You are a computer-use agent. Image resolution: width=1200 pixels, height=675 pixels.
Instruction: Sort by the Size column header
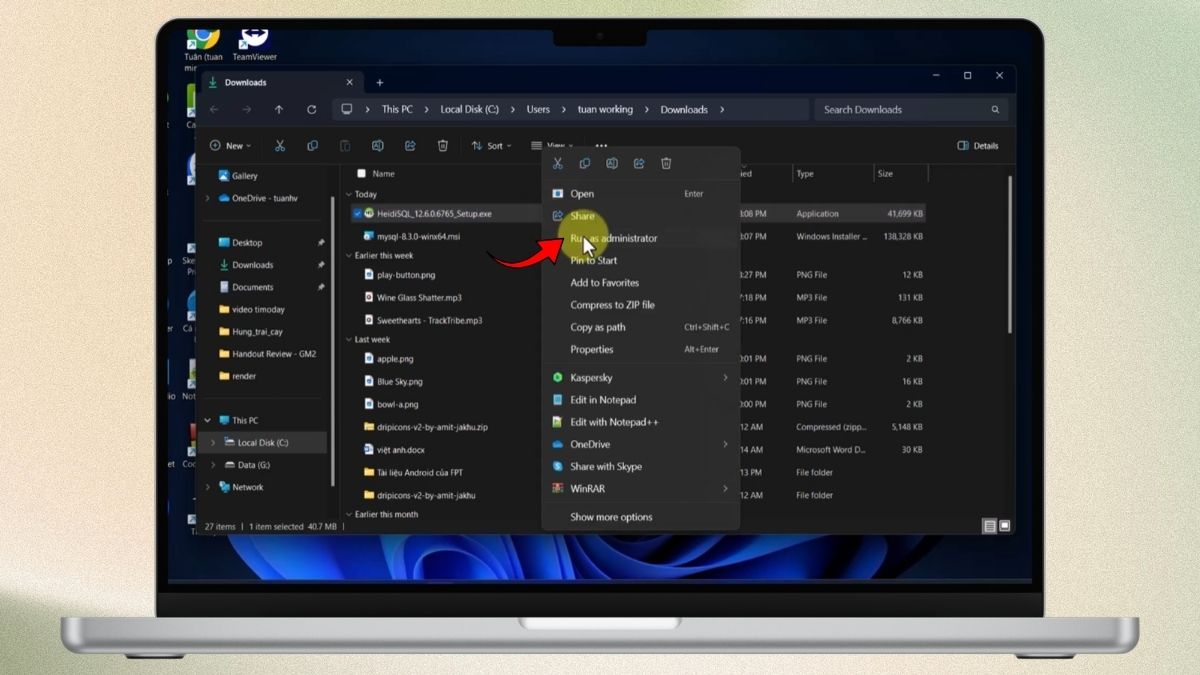click(901, 174)
